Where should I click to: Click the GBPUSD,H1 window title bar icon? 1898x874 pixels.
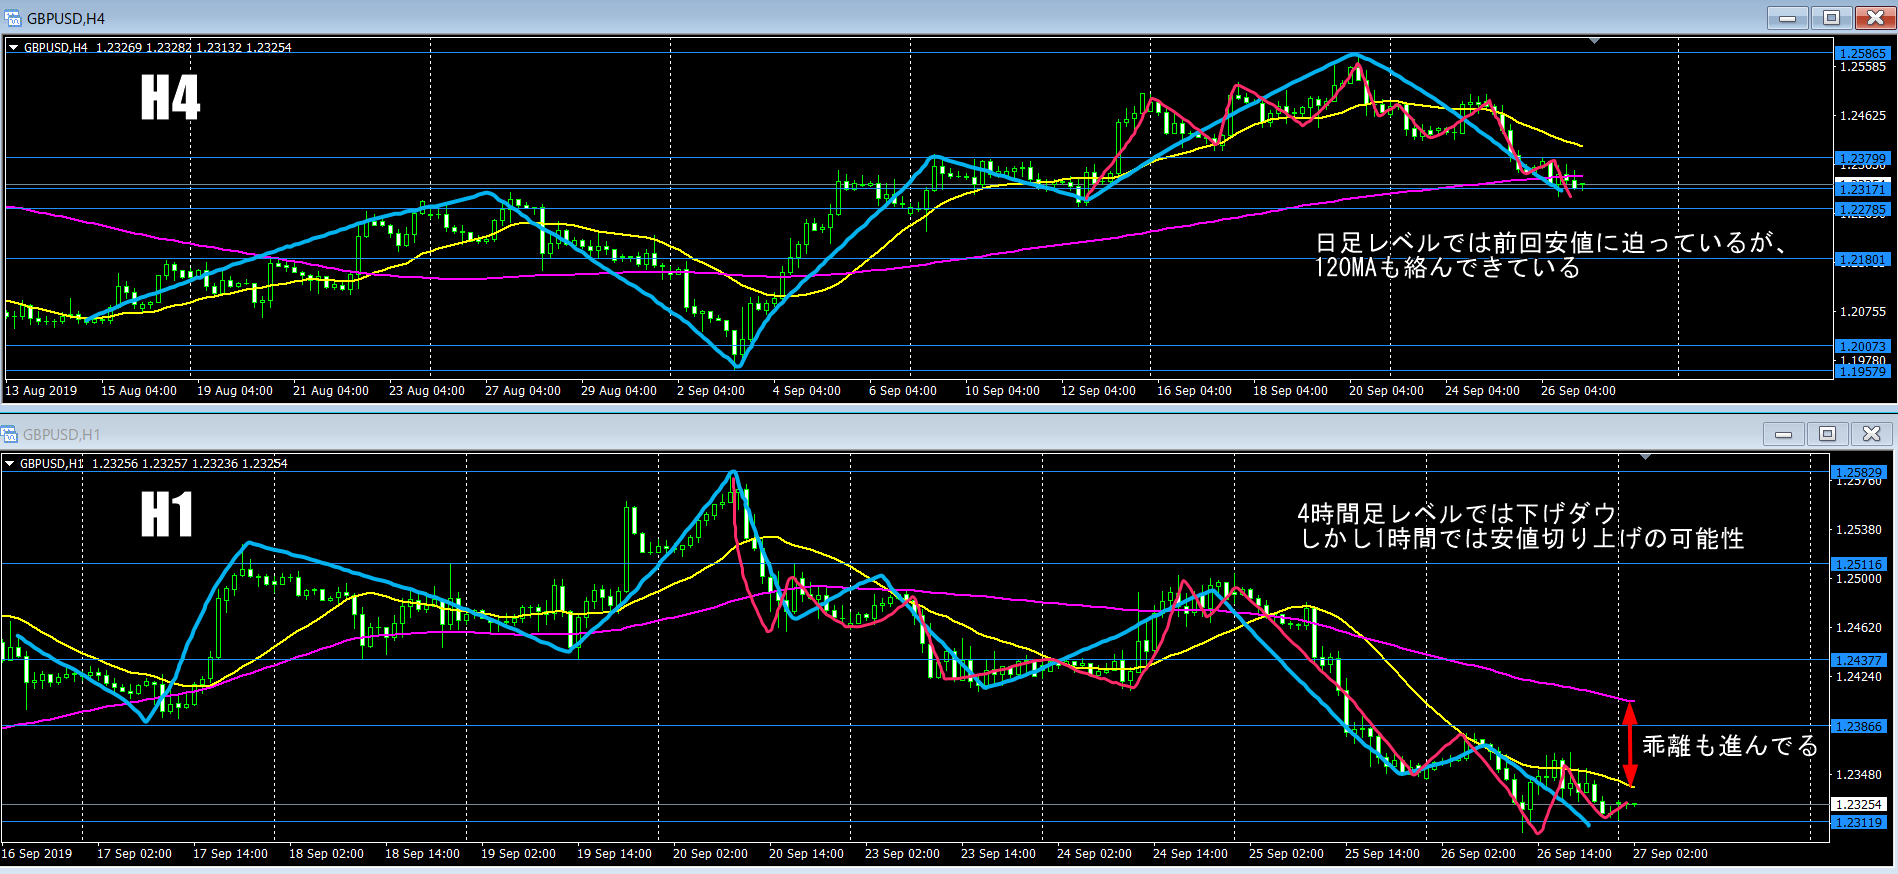9,434
